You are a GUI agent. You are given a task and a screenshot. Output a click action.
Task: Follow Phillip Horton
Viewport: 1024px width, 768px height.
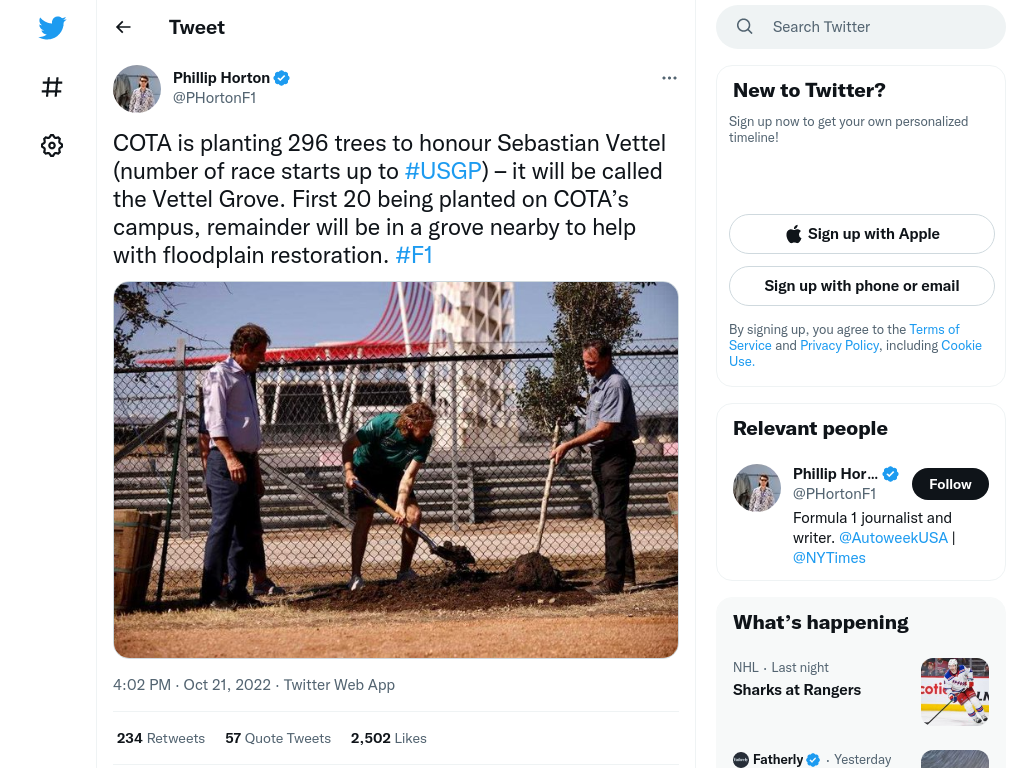coord(950,484)
